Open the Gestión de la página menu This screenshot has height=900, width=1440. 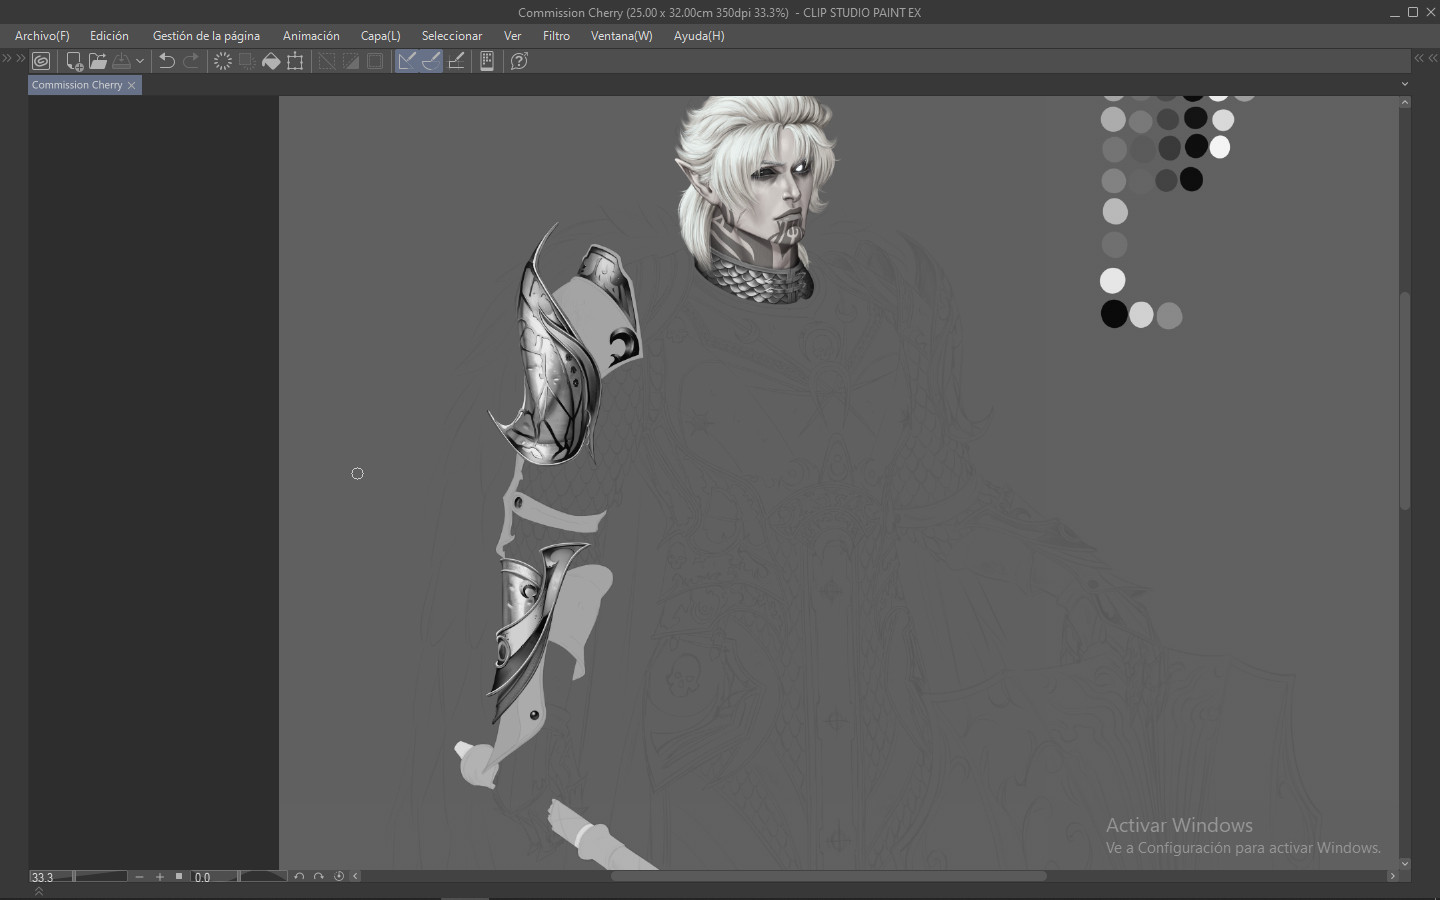coord(206,36)
